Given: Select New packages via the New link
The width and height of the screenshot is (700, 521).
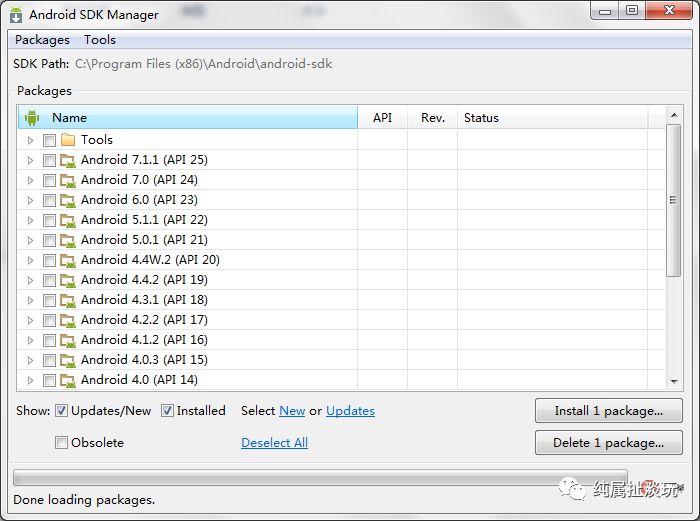Looking at the screenshot, I should click(x=292, y=411).
